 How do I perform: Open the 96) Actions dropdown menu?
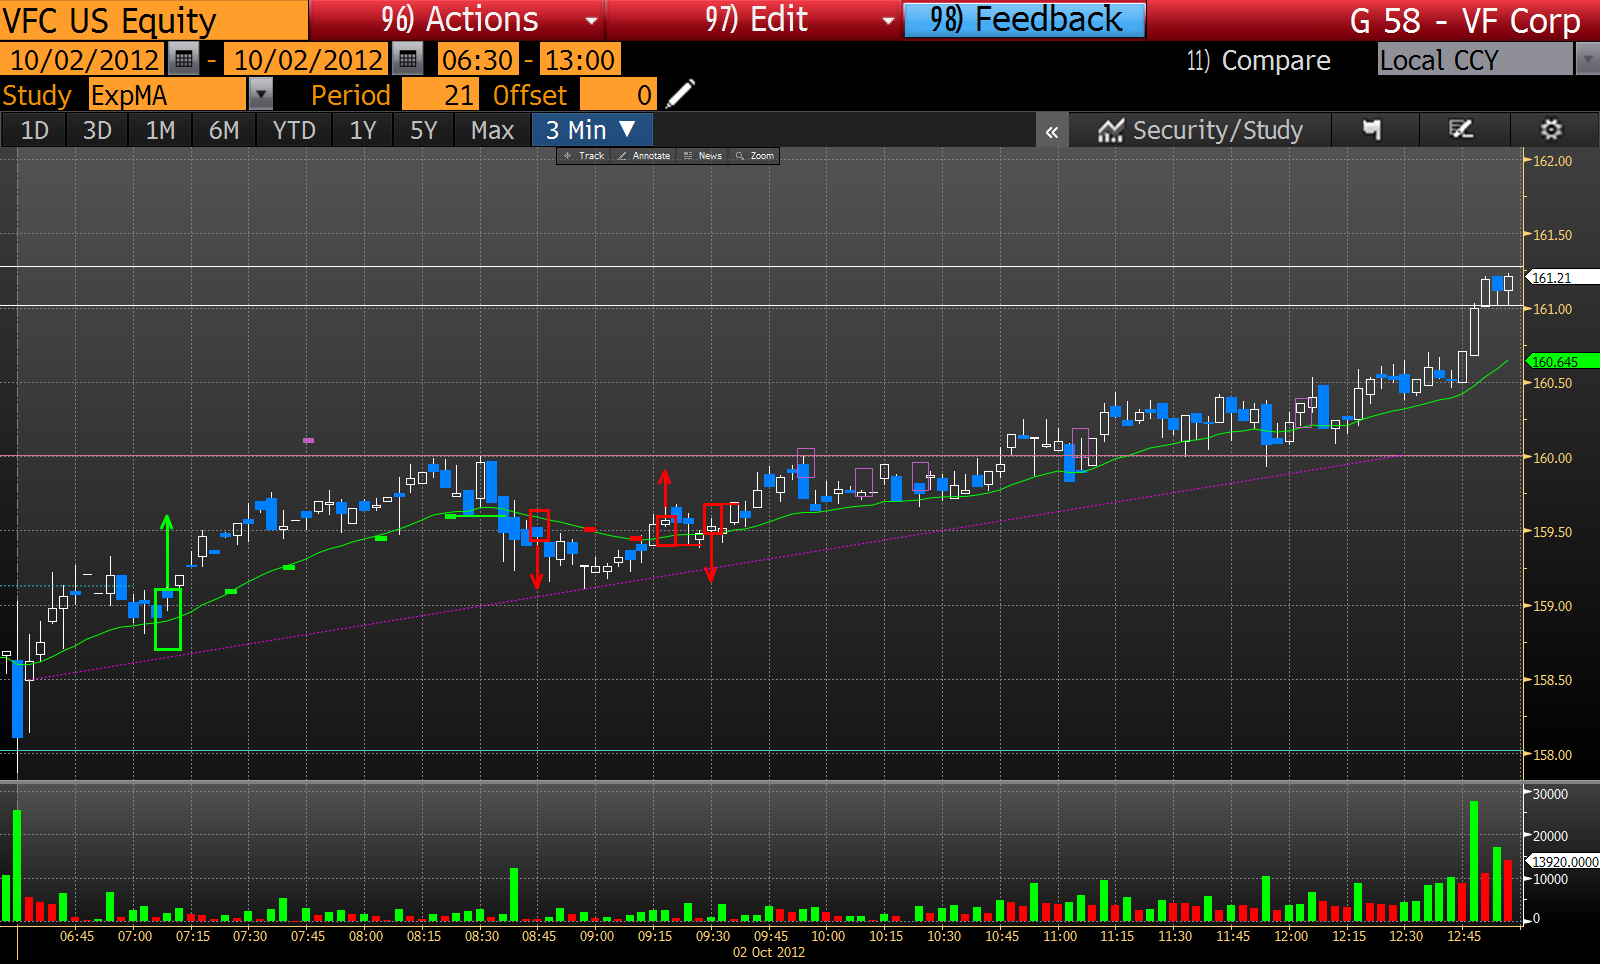pyautogui.click(x=457, y=20)
